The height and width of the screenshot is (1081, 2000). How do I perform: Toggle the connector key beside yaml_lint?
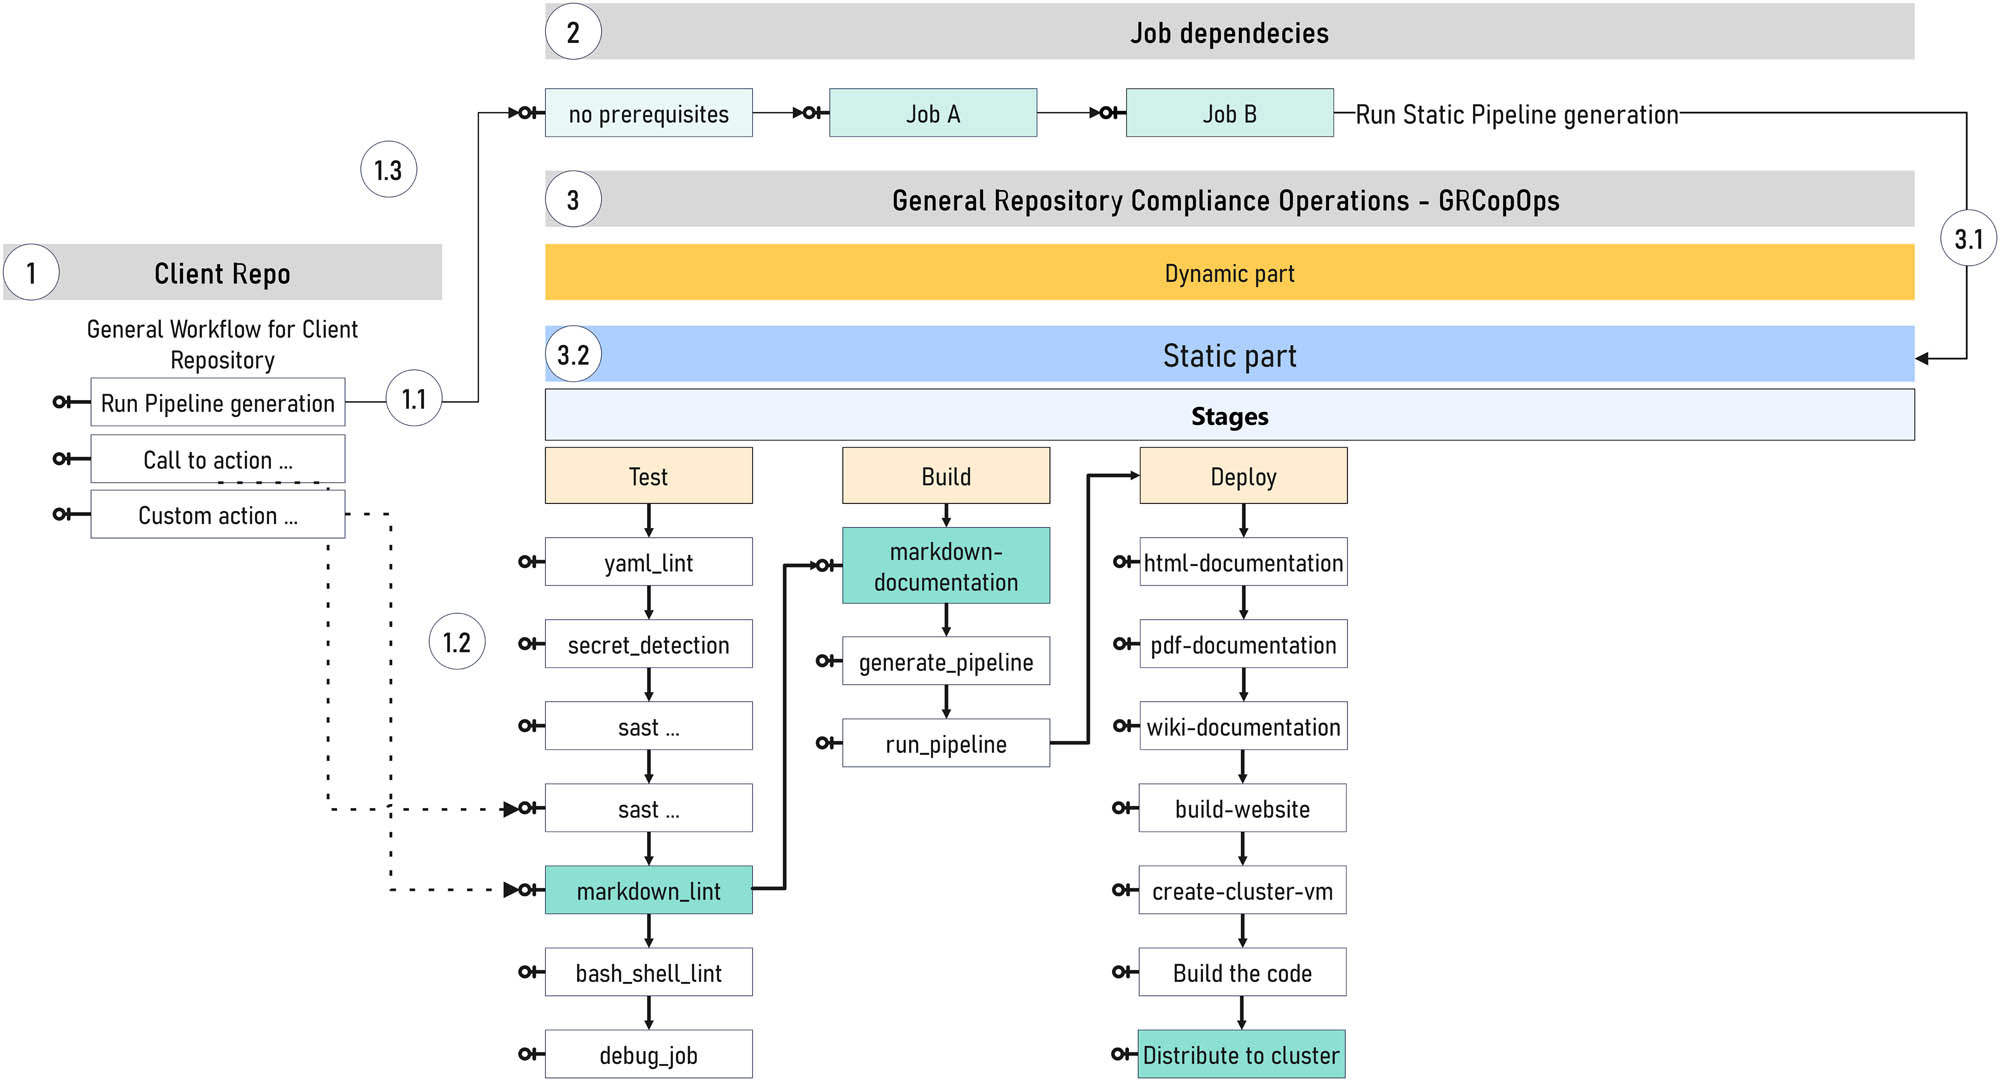tap(527, 561)
